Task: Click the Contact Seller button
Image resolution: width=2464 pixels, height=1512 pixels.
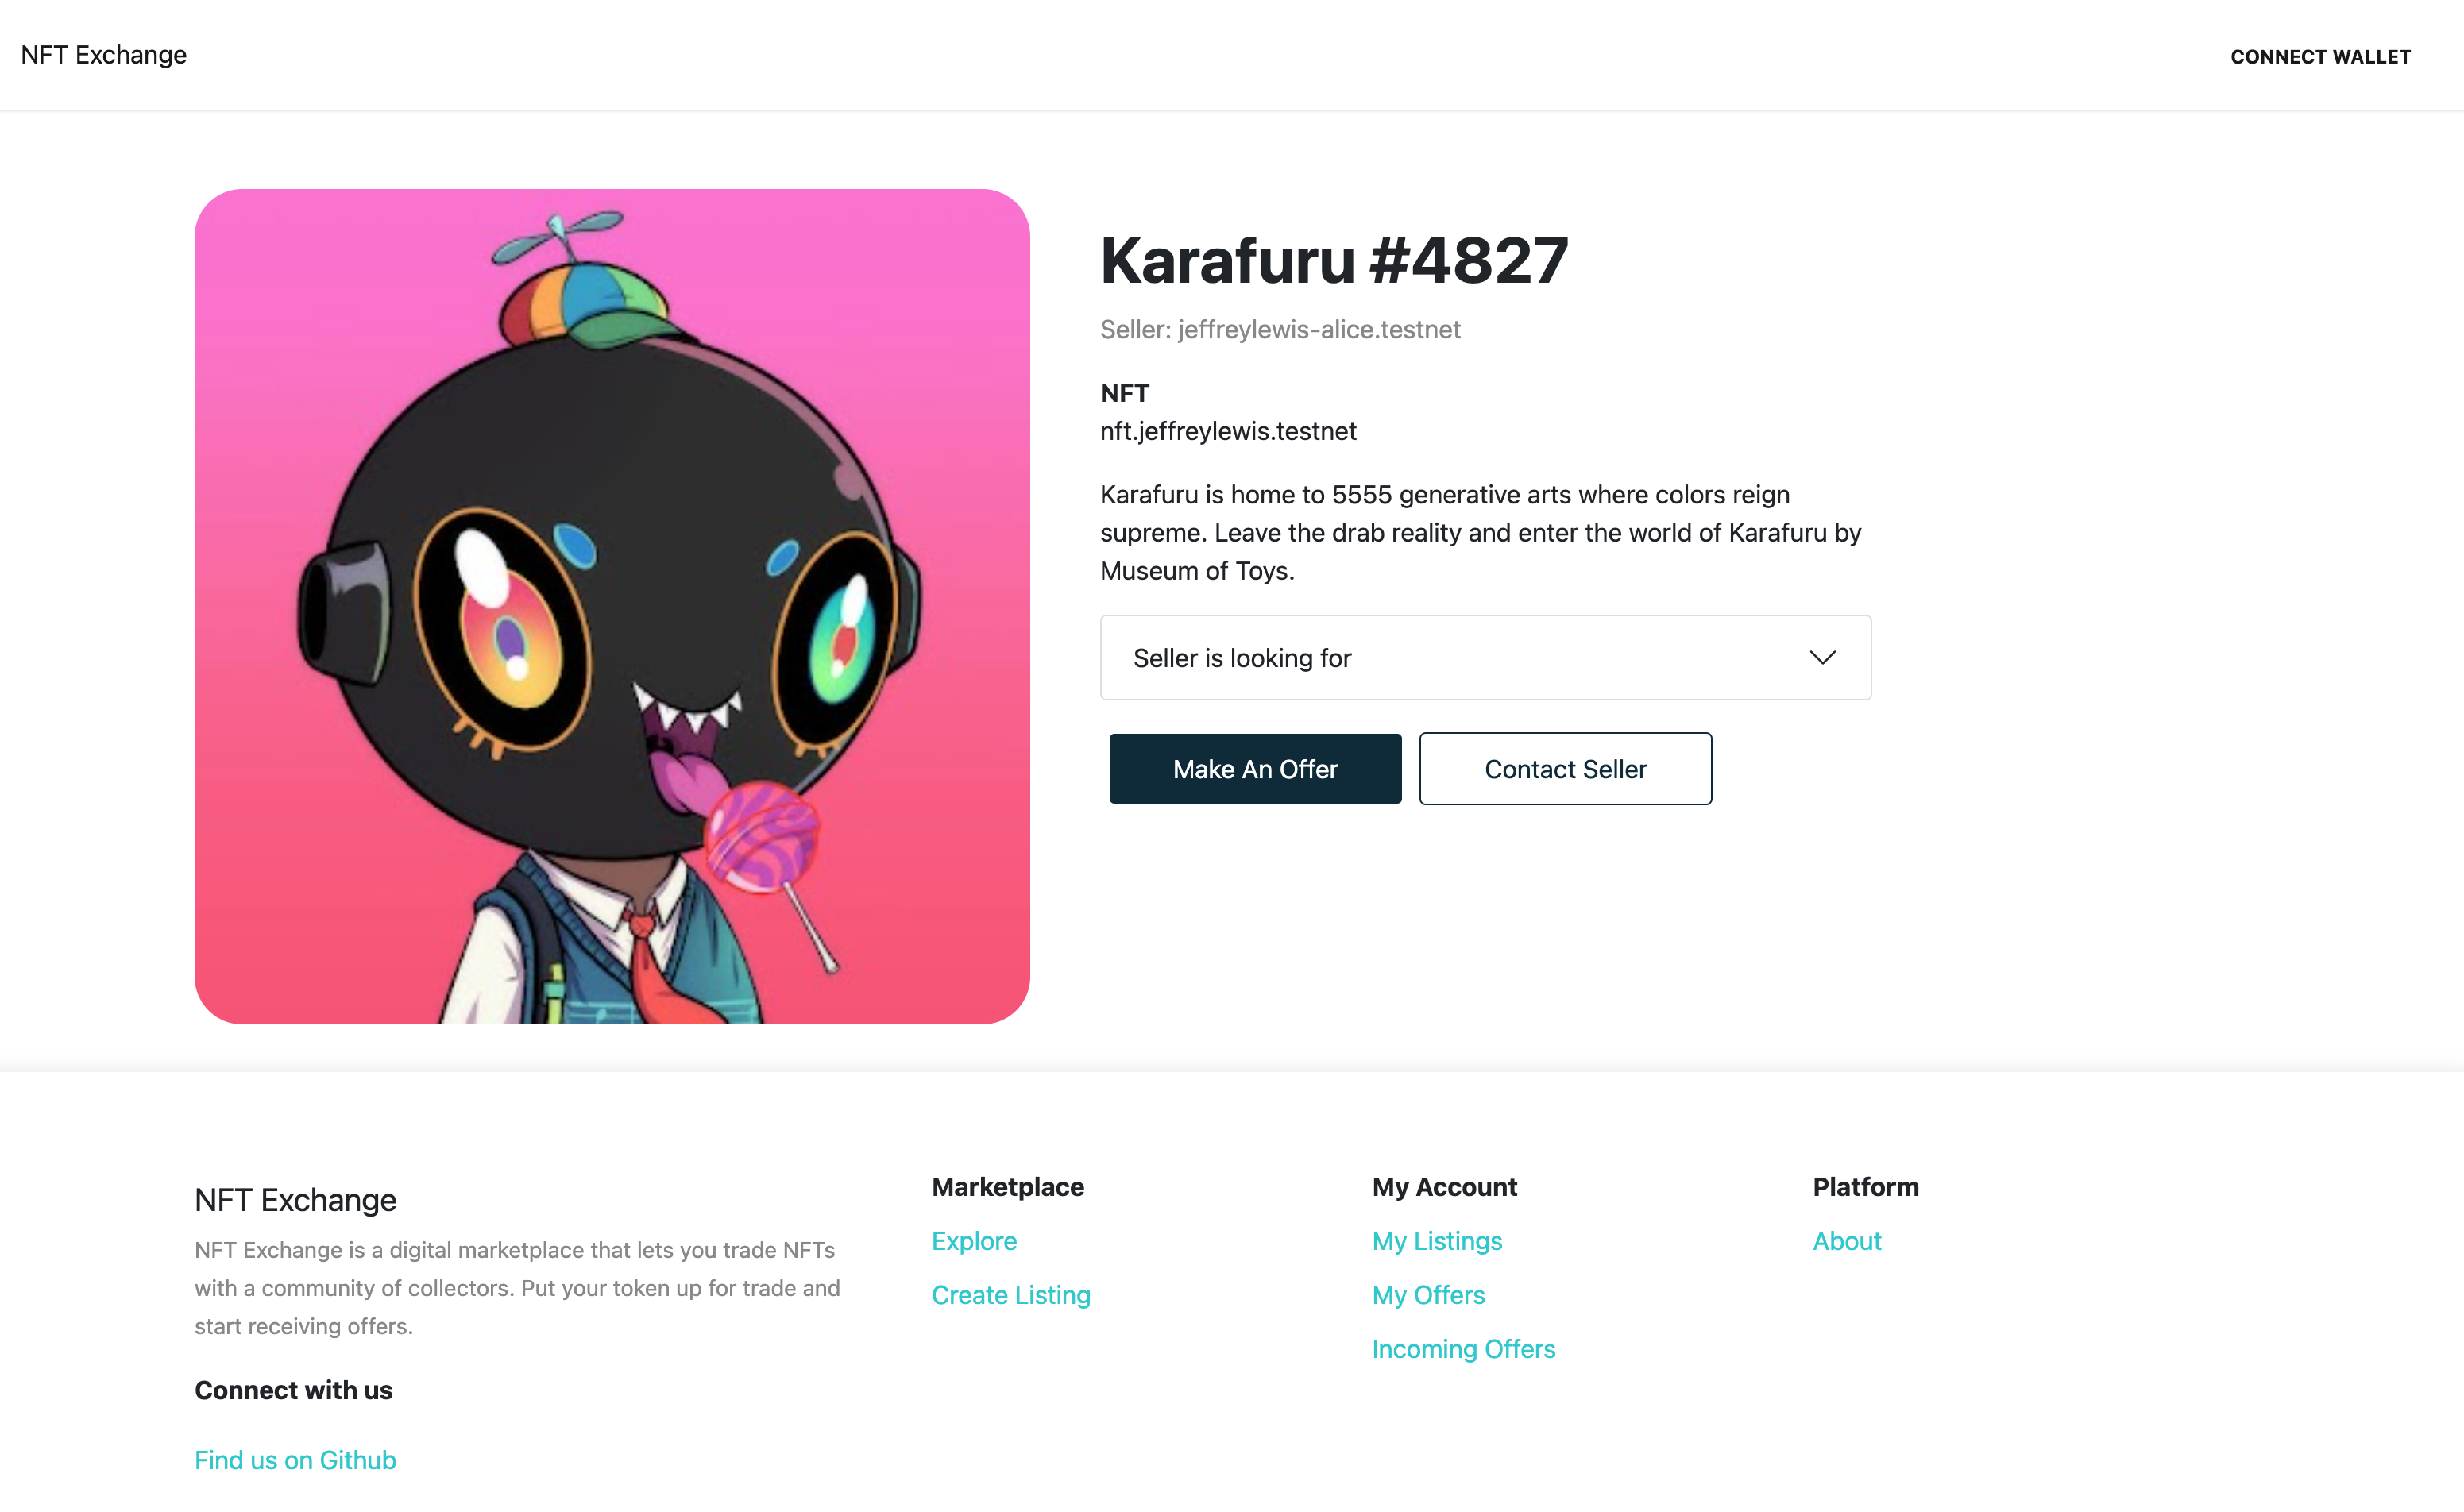Action: click(1565, 768)
